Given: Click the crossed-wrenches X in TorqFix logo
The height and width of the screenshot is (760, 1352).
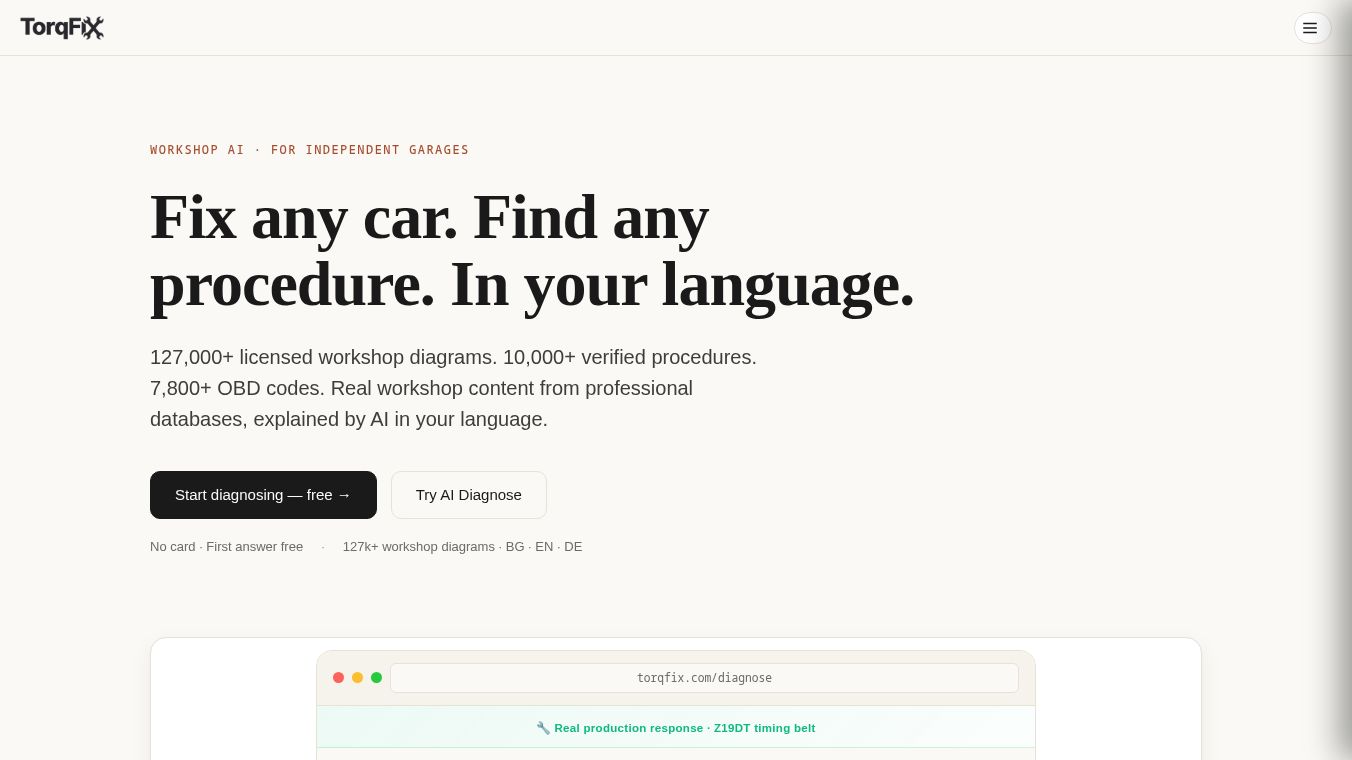Looking at the screenshot, I should 93,28.
